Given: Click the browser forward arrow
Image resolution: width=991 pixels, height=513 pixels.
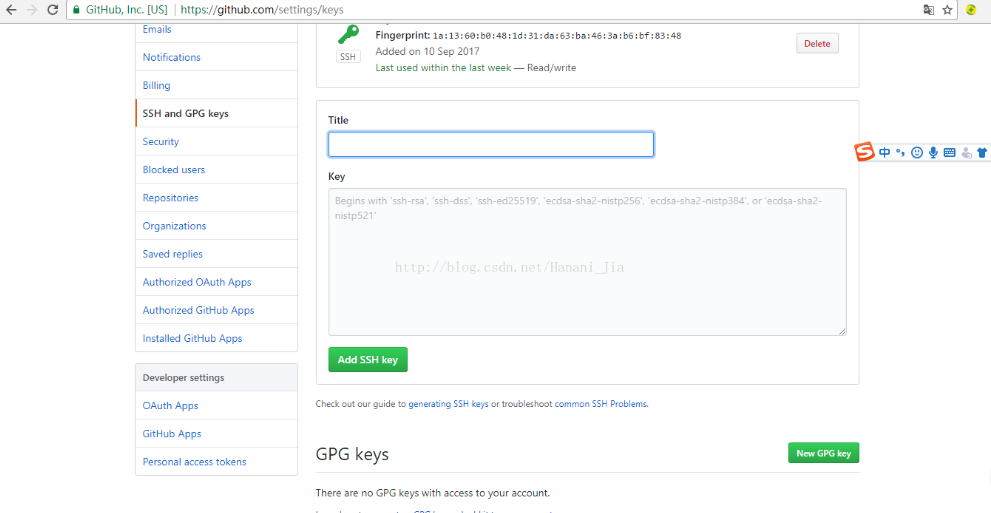Looking at the screenshot, I should 32,9.
